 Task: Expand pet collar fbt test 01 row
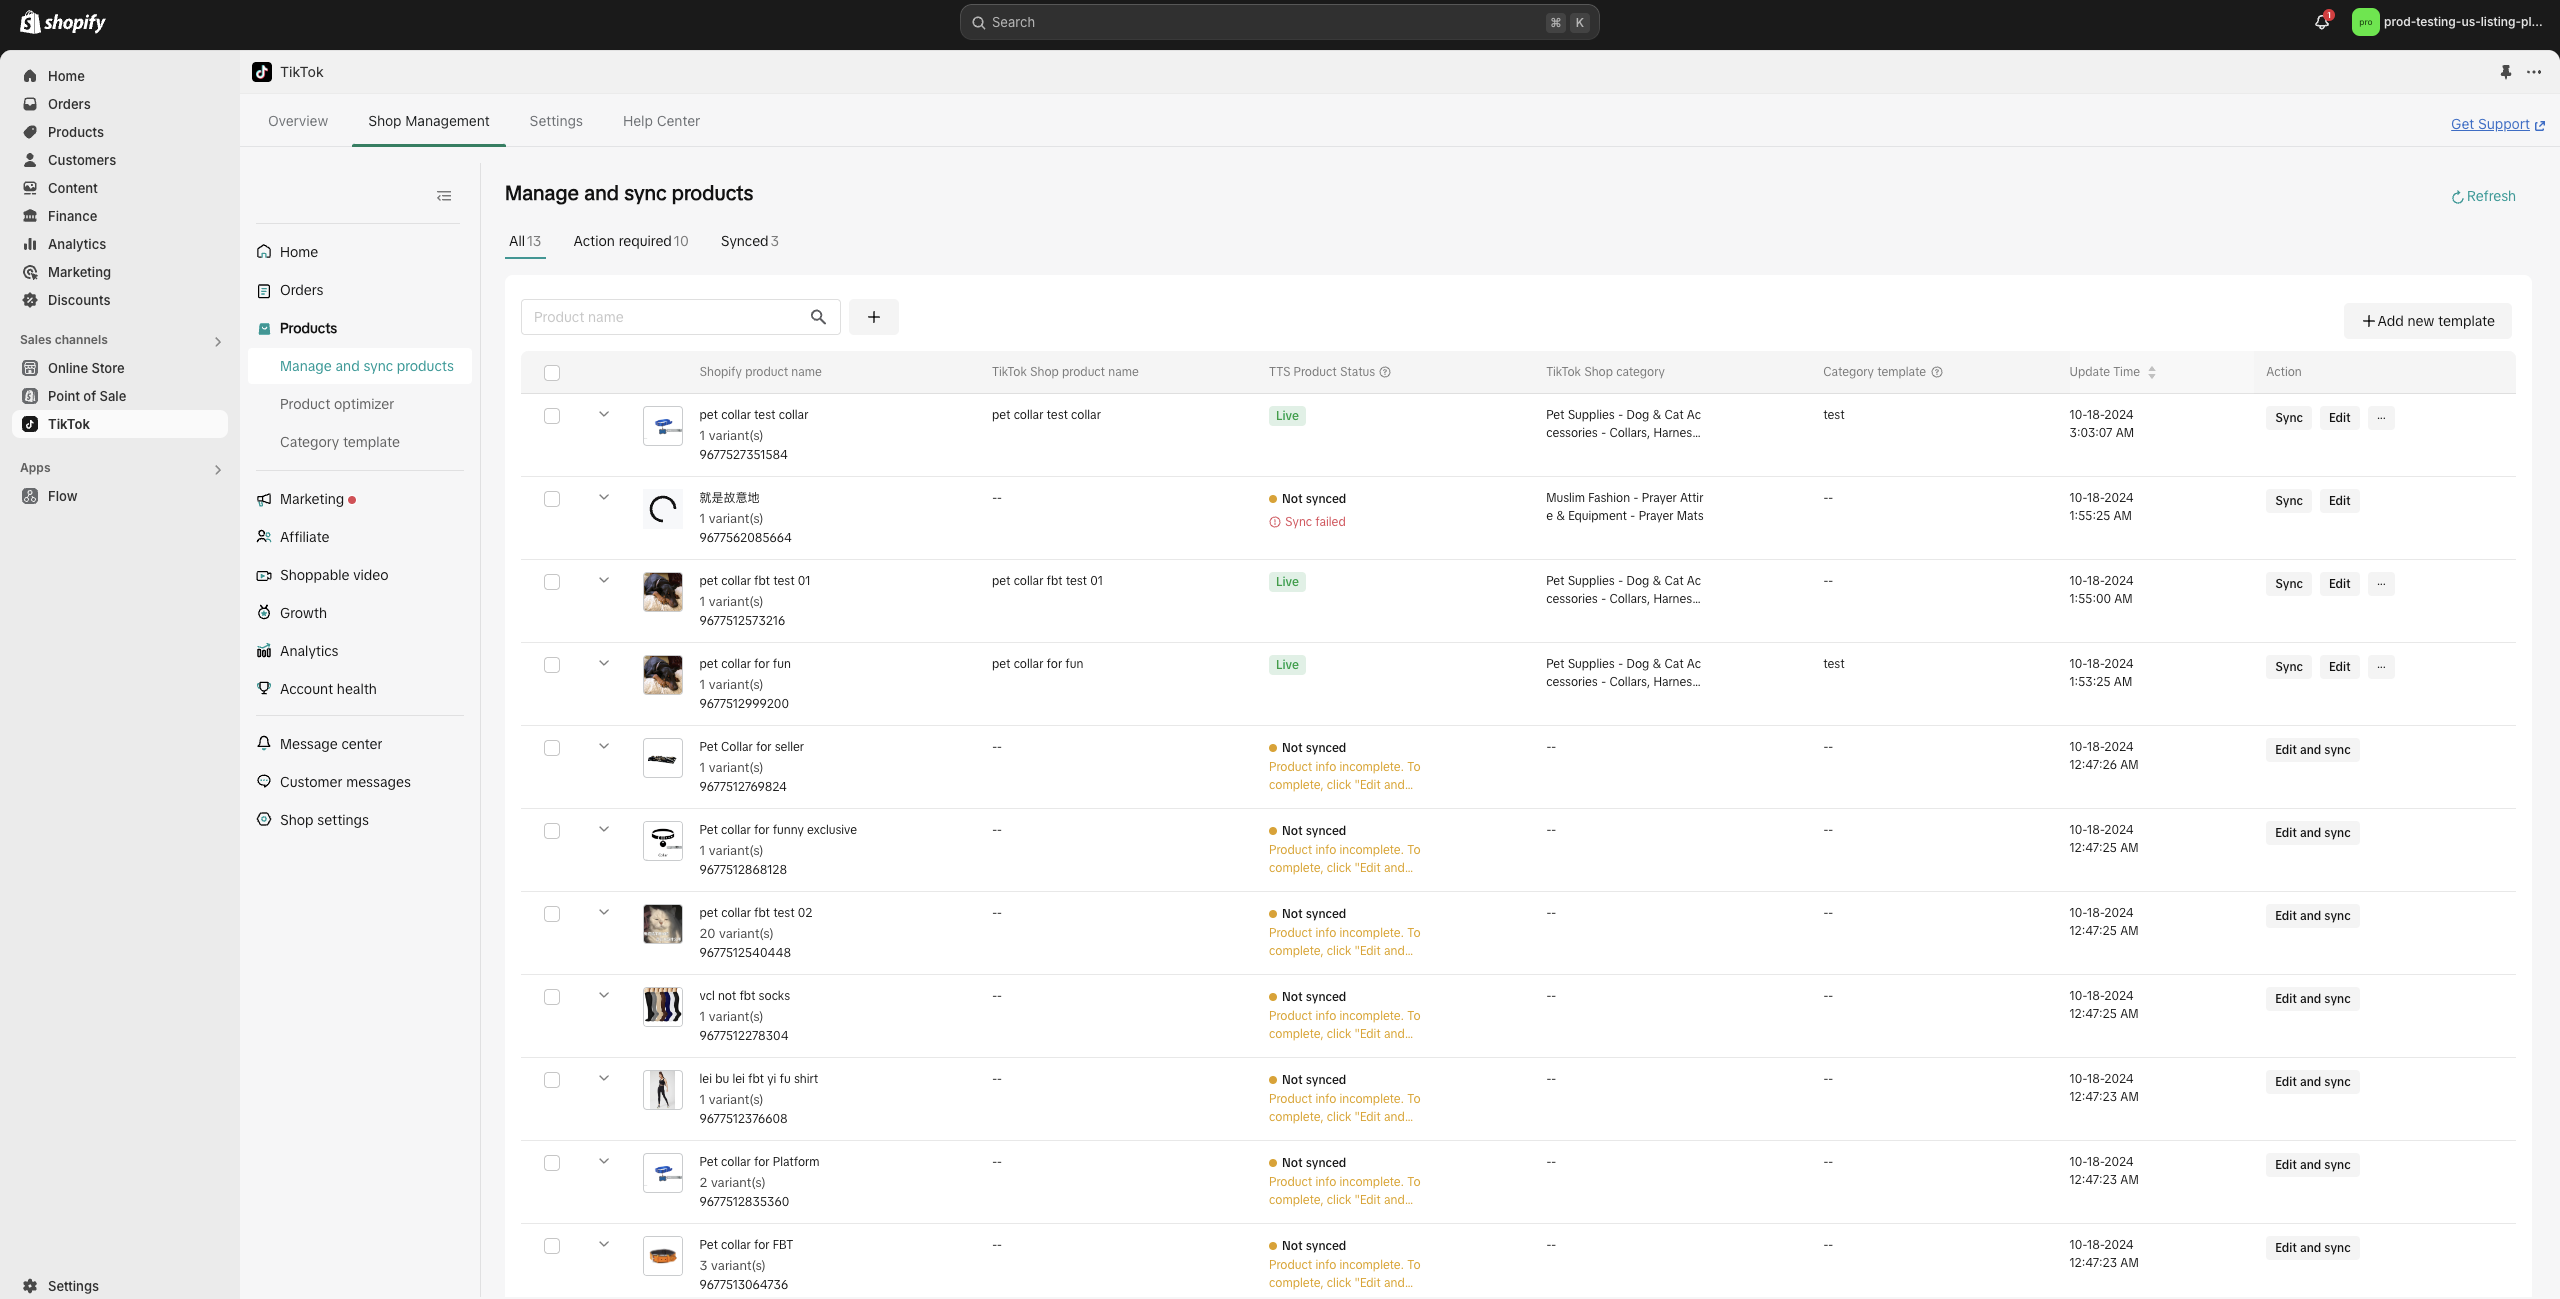click(x=604, y=580)
